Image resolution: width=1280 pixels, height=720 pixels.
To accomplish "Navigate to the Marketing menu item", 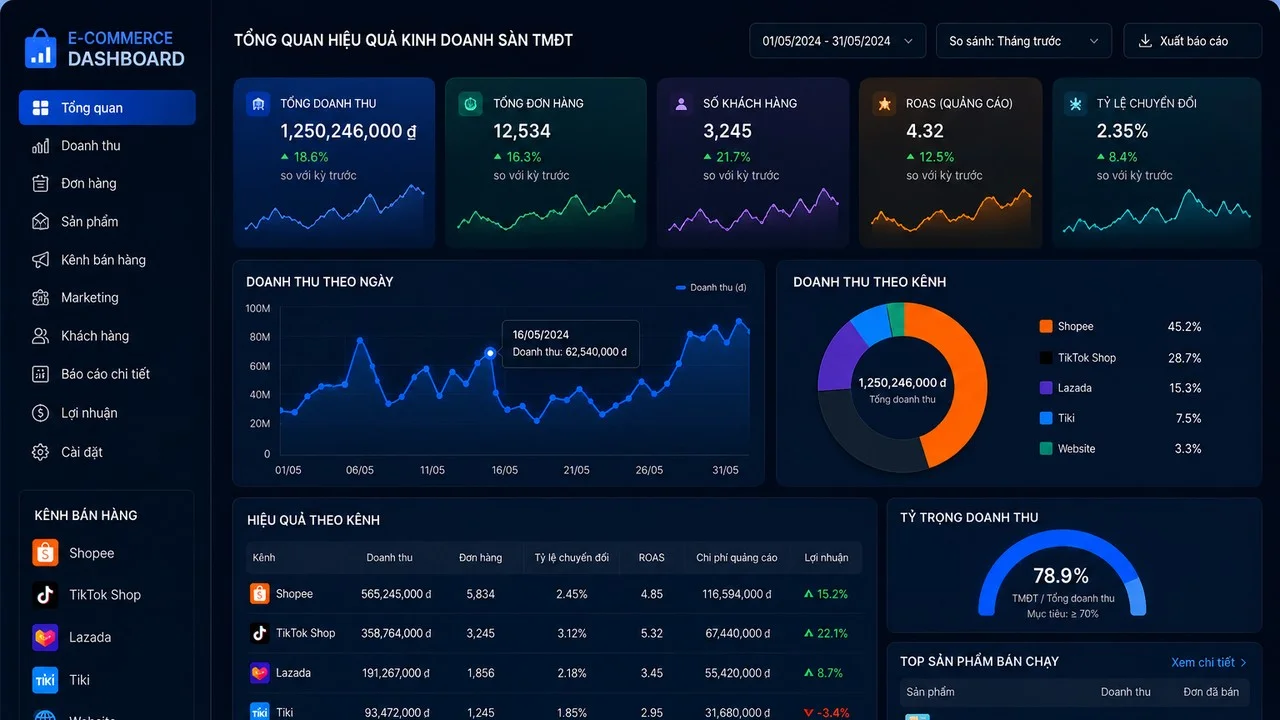I will pos(107,298).
